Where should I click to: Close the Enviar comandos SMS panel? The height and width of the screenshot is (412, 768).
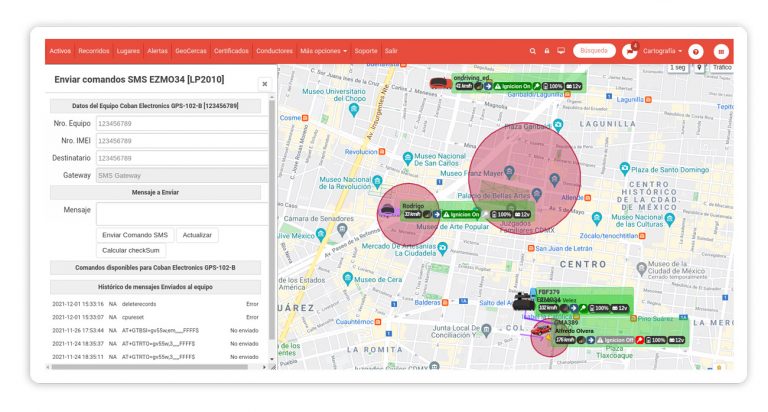[264, 84]
